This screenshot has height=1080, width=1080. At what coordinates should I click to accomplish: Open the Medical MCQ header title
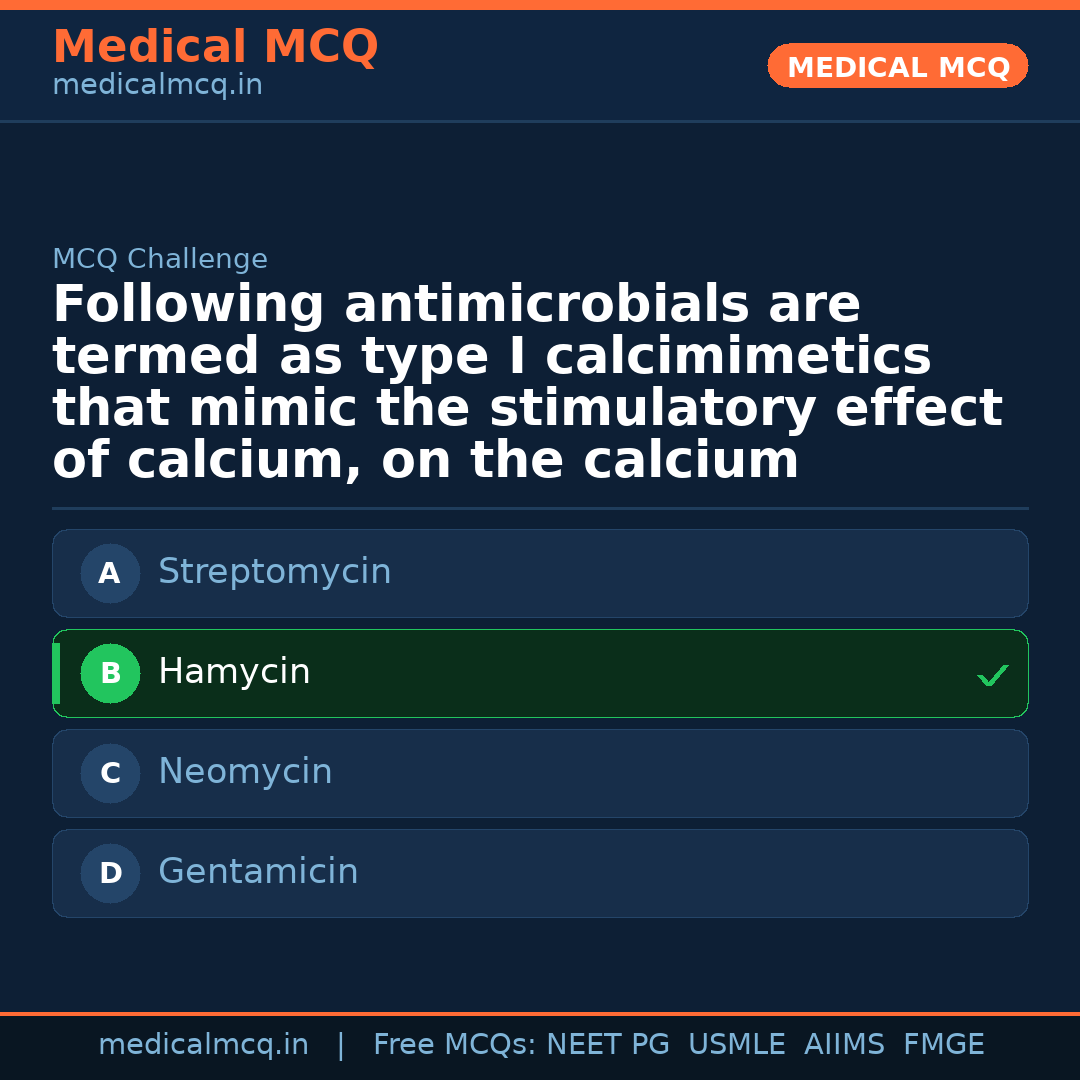215,47
